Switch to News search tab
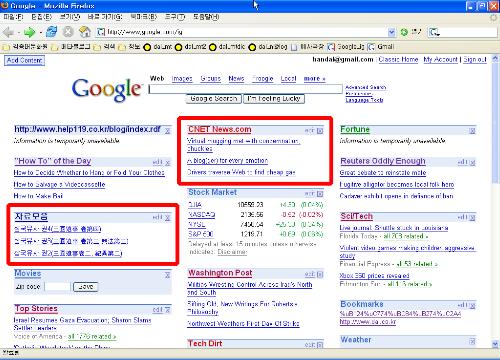Viewport: 500px width, 360px height. click(x=236, y=79)
